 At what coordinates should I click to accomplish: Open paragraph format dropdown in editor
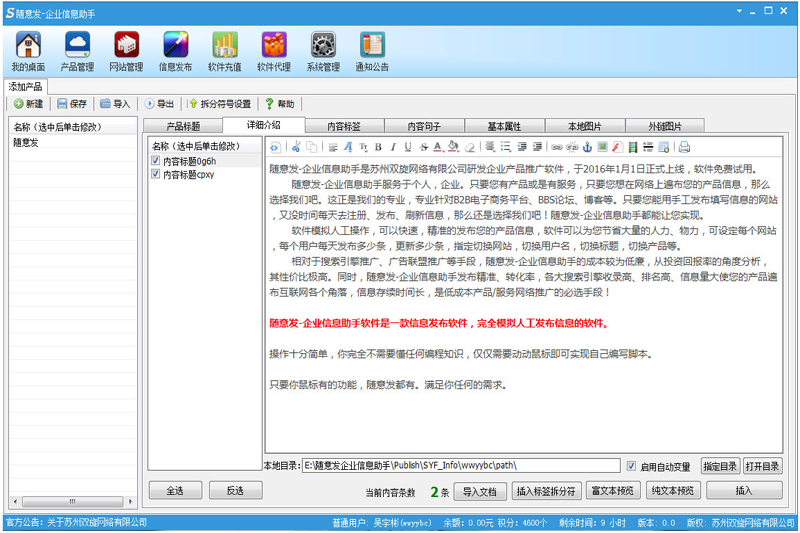(333, 147)
